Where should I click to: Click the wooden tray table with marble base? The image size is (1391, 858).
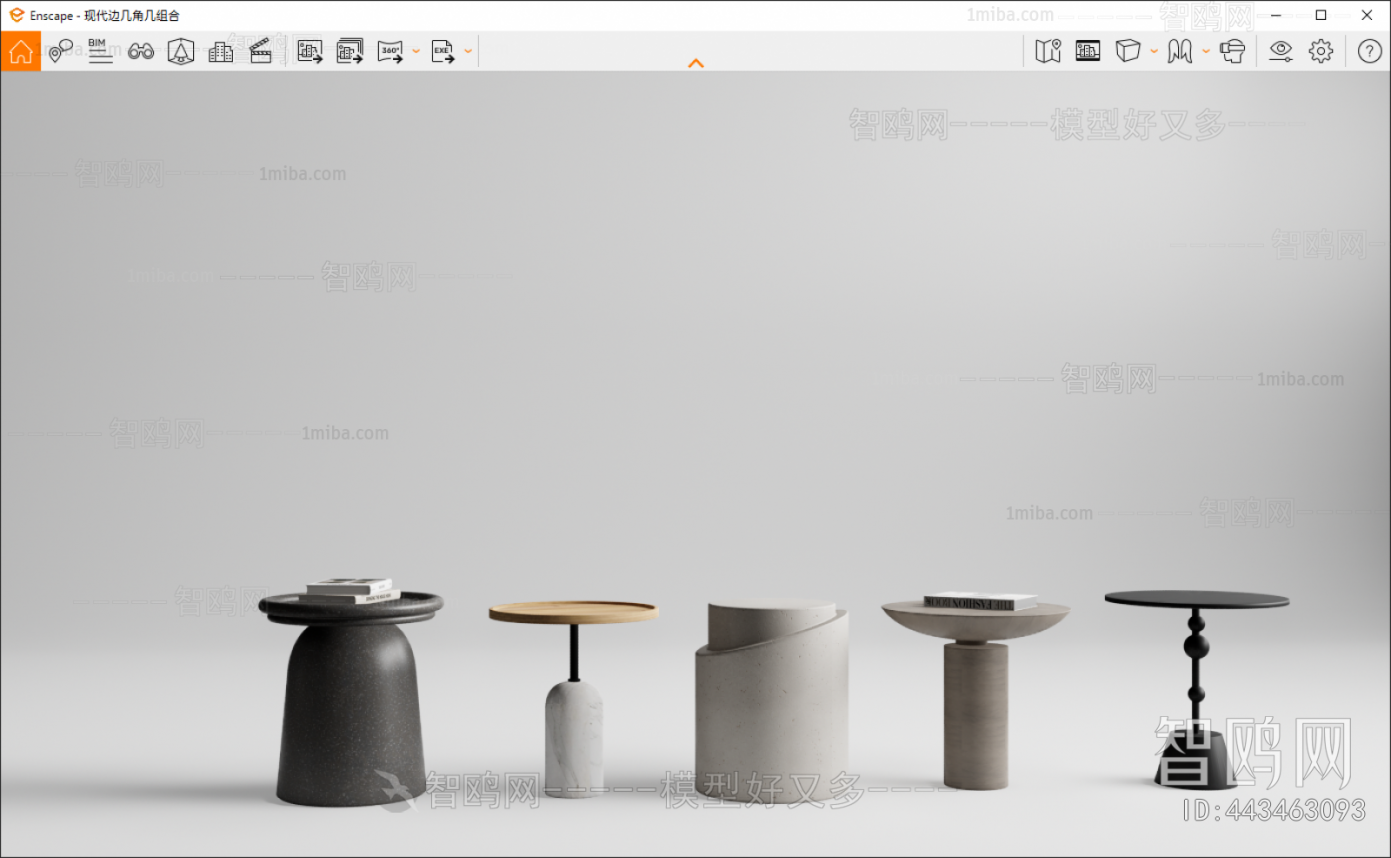click(x=573, y=698)
